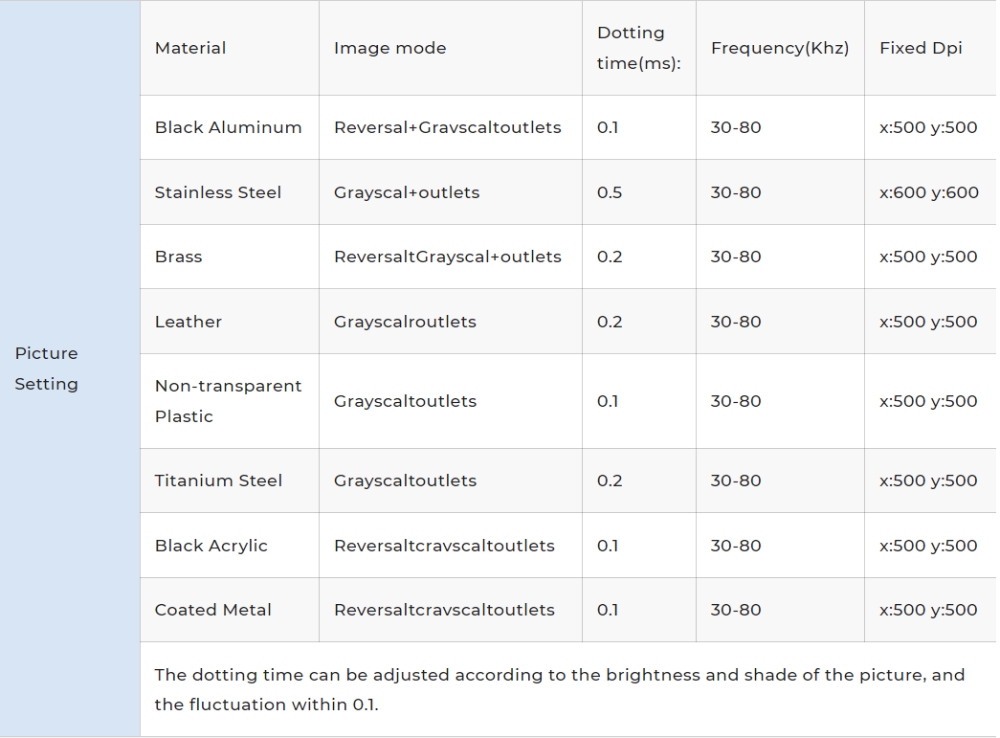Click the Non-transparent Plastic cell
This screenshot has width=1000, height=738.
[x=228, y=401]
